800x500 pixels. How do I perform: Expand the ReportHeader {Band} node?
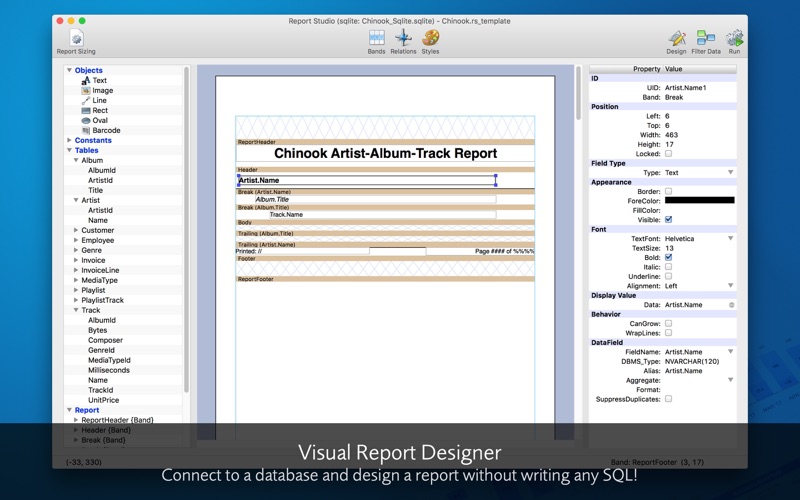(76, 420)
